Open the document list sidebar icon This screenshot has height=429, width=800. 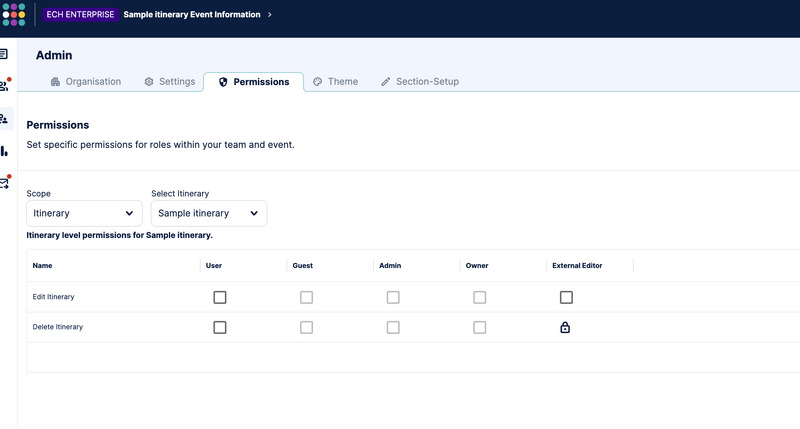click(4, 54)
